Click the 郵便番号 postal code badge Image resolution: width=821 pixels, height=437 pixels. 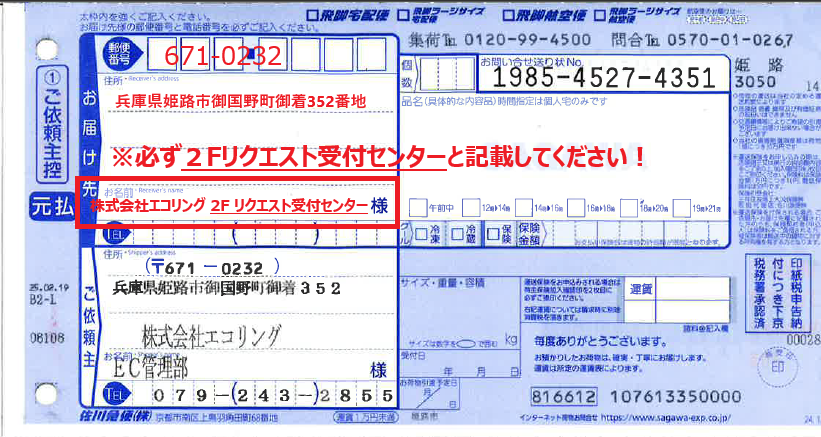123,54
